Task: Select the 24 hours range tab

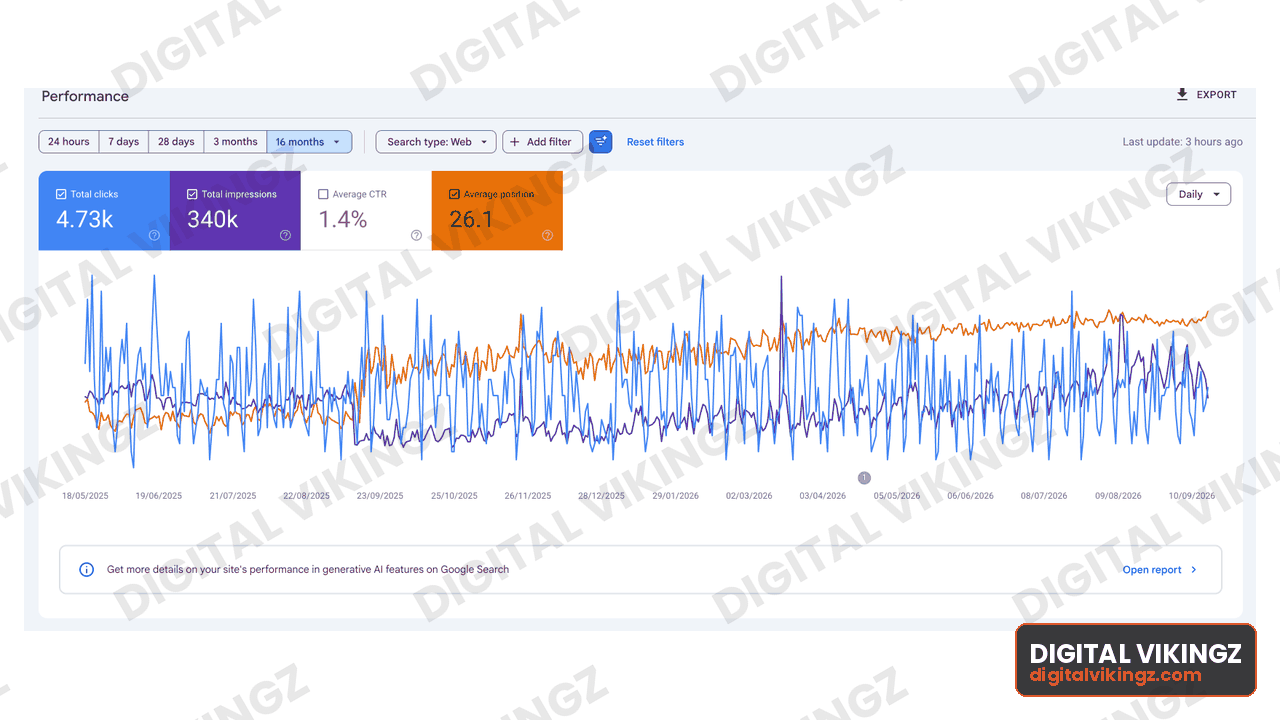Action: [x=69, y=142]
